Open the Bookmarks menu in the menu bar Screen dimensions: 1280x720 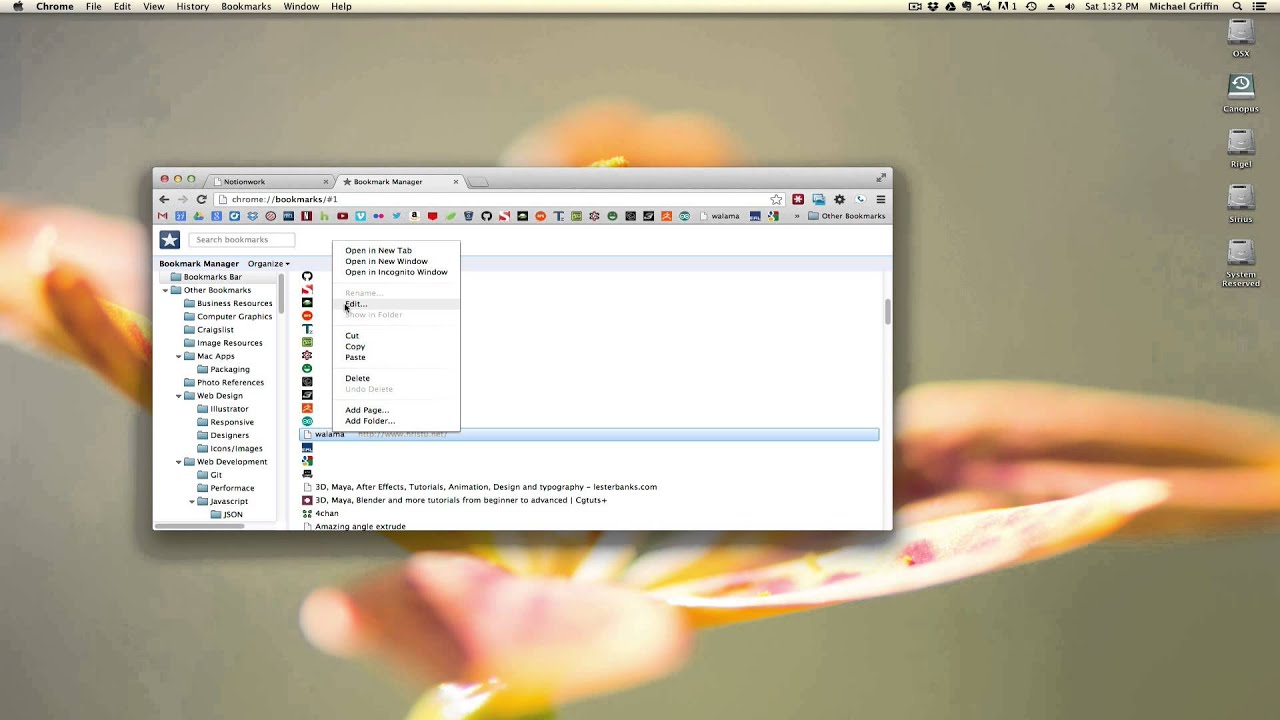[x=246, y=6]
